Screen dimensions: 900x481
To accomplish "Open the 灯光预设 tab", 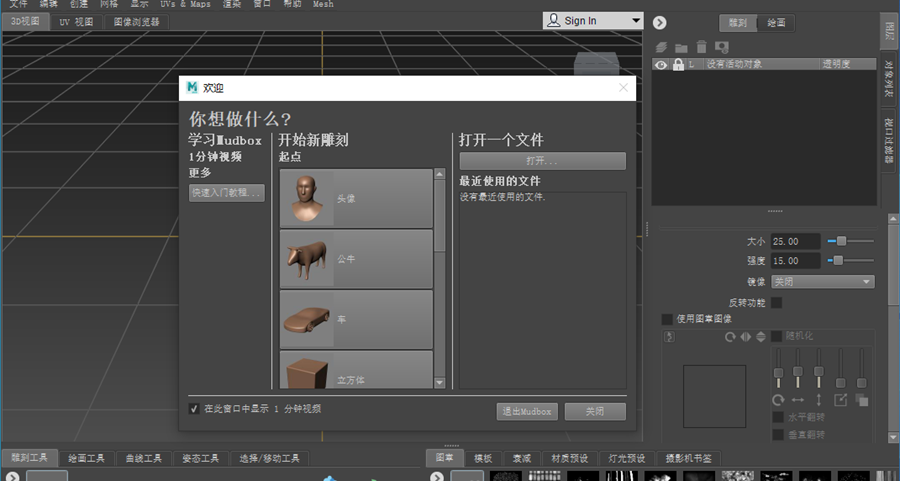I will pos(626,459).
